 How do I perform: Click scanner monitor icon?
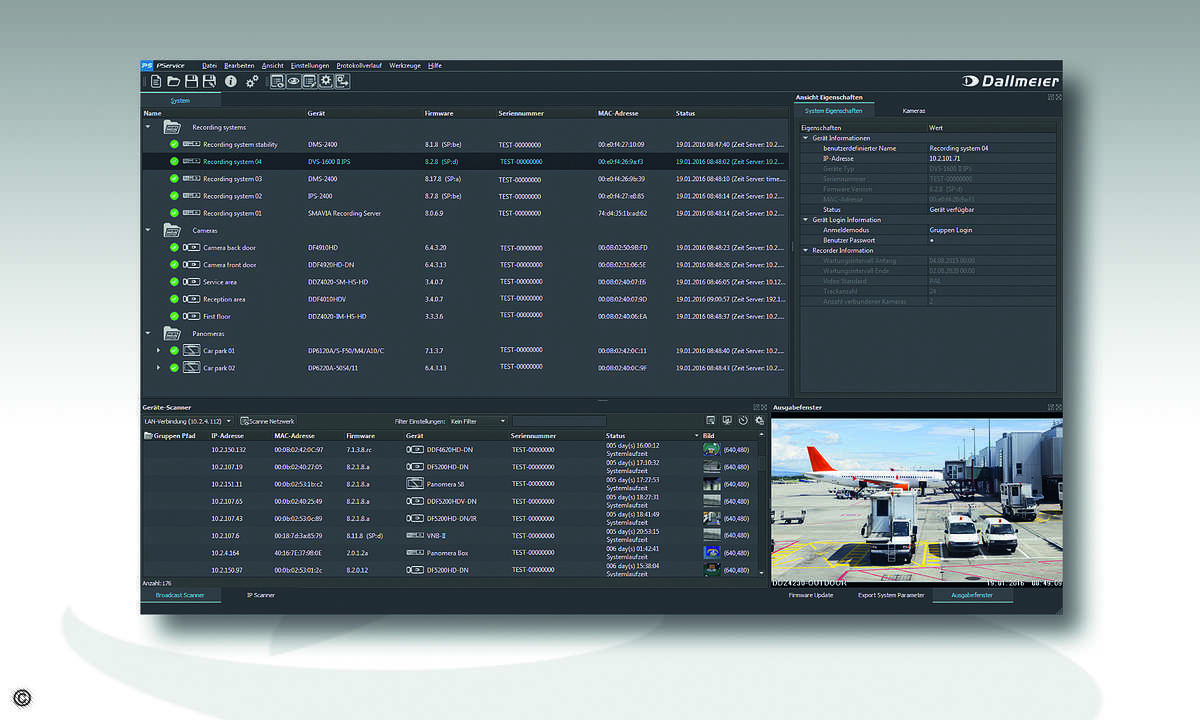click(727, 420)
